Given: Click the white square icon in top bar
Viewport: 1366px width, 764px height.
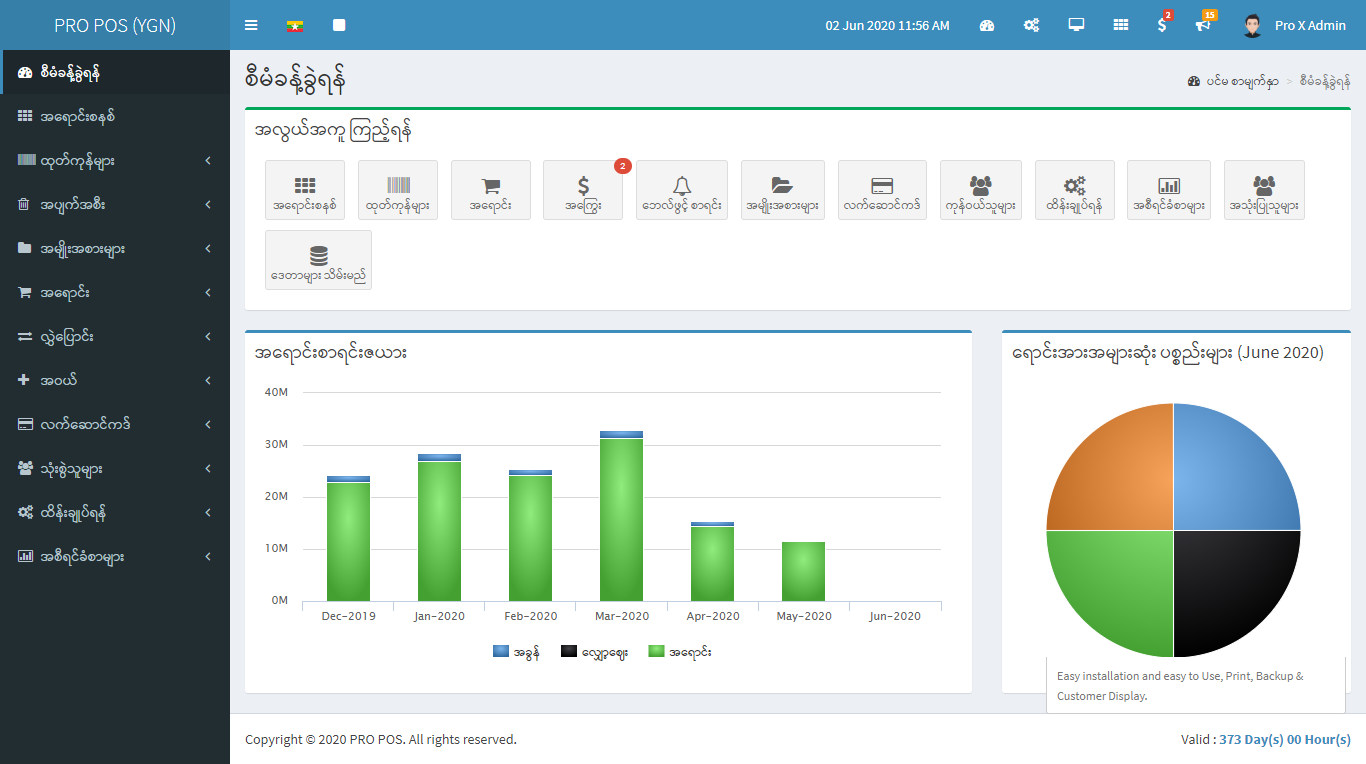Looking at the screenshot, I should point(339,25).
